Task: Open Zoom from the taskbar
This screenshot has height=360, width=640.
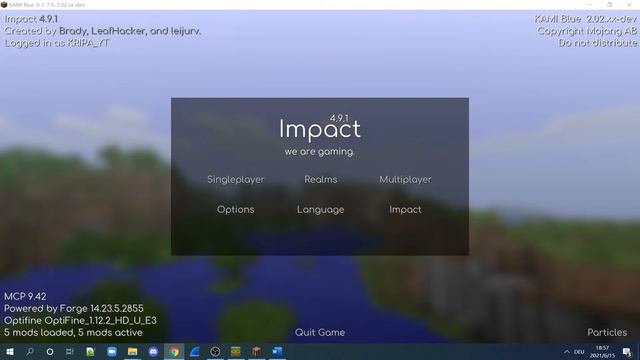Action: [112, 351]
